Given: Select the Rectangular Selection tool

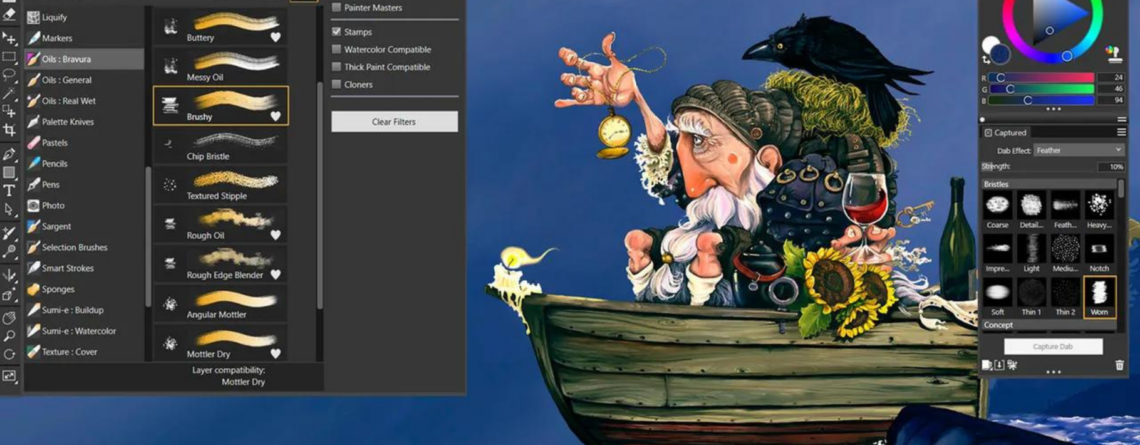Looking at the screenshot, I should [9, 56].
